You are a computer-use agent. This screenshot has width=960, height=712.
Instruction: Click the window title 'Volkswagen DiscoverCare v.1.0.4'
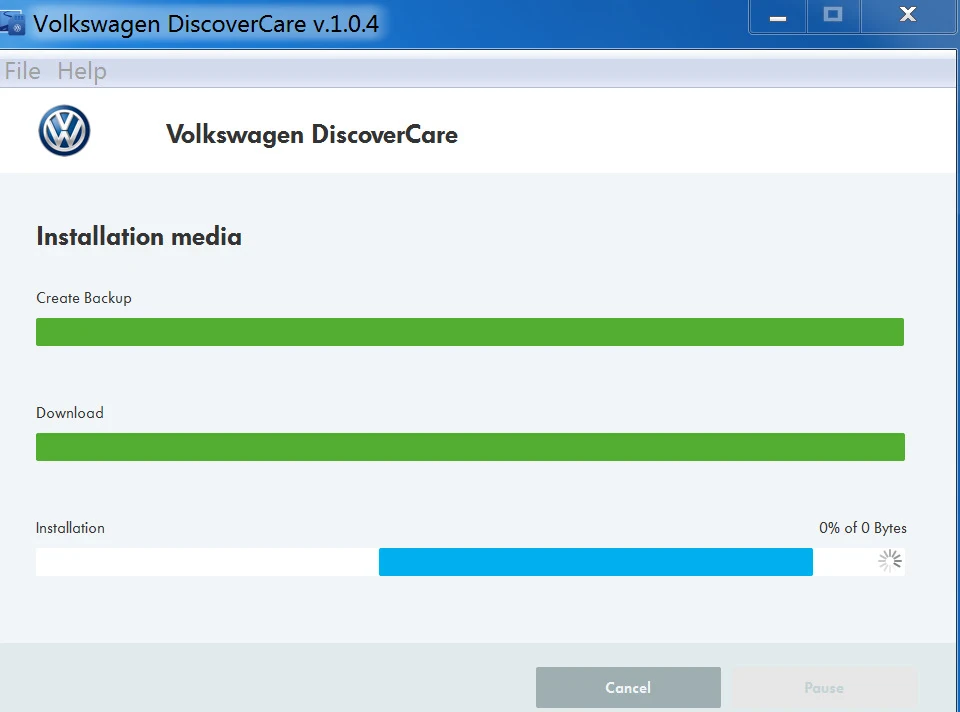tap(206, 24)
